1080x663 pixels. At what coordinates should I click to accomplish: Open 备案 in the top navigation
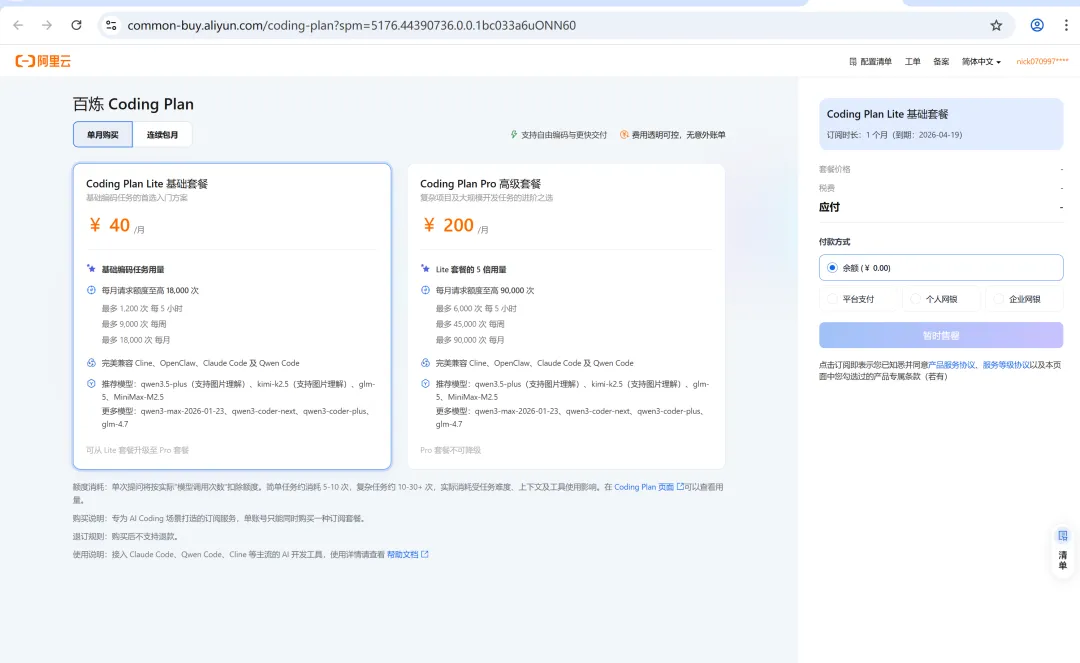point(941,61)
